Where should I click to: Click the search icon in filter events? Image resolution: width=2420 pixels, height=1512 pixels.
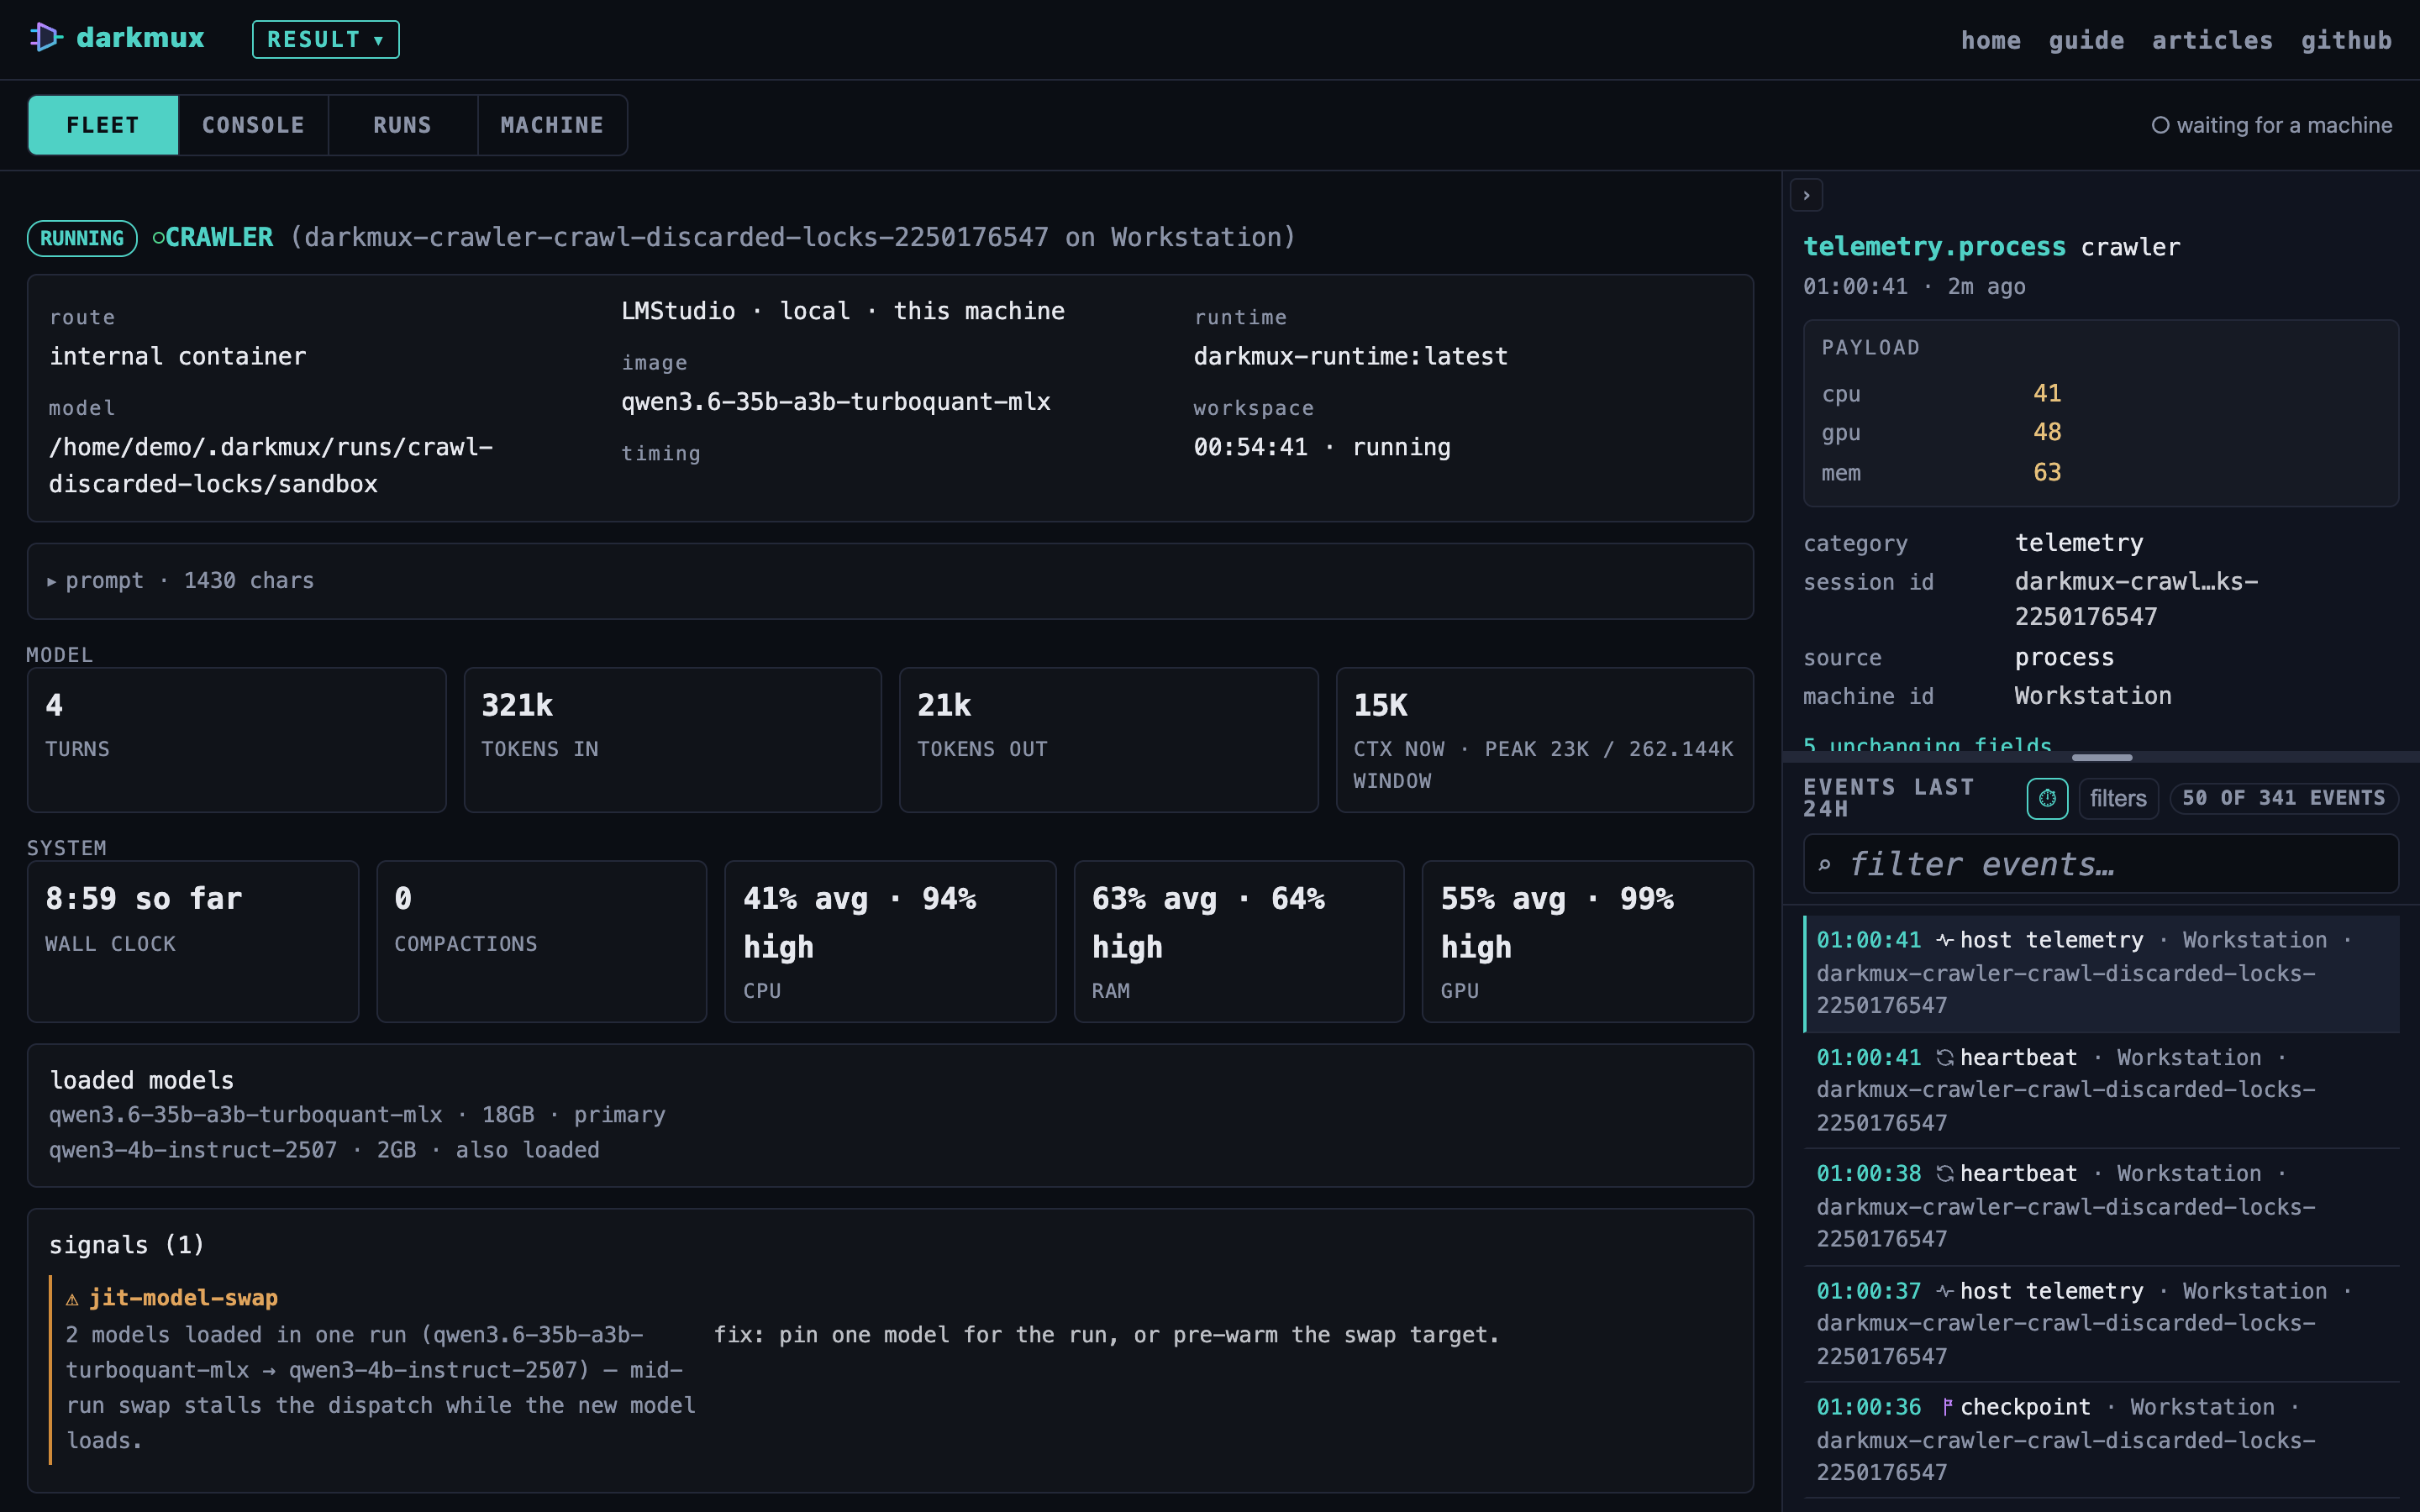click(1824, 865)
